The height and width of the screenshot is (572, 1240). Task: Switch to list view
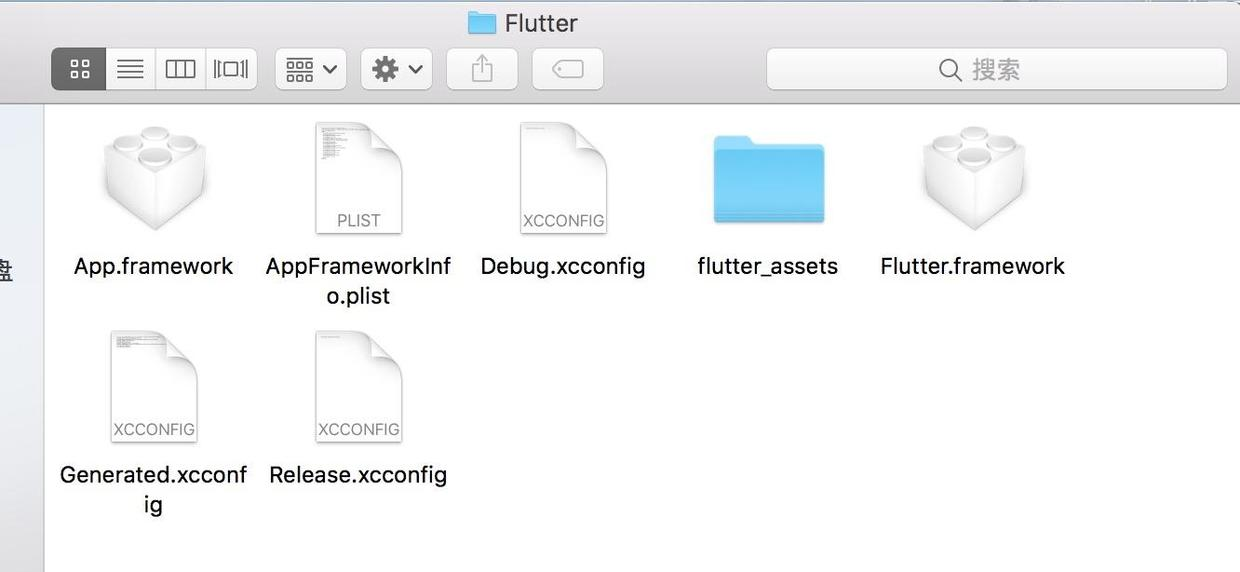pos(130,69)
